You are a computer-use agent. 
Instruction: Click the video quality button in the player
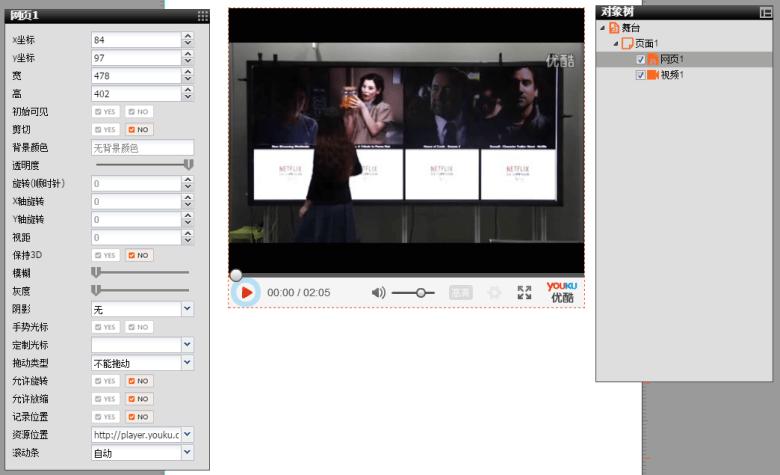460,292
